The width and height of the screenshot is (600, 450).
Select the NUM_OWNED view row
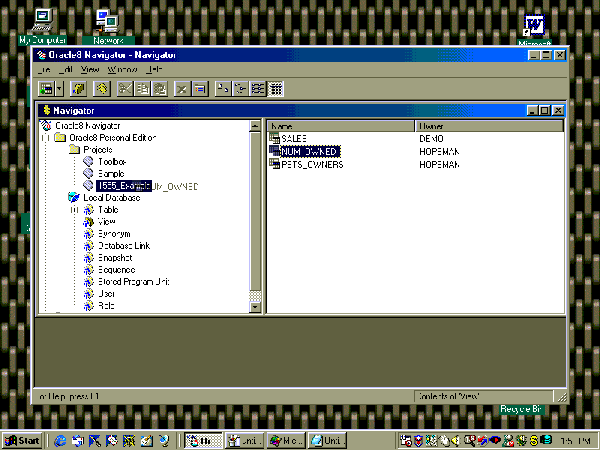pyautogui.click(x=304, y=152)
